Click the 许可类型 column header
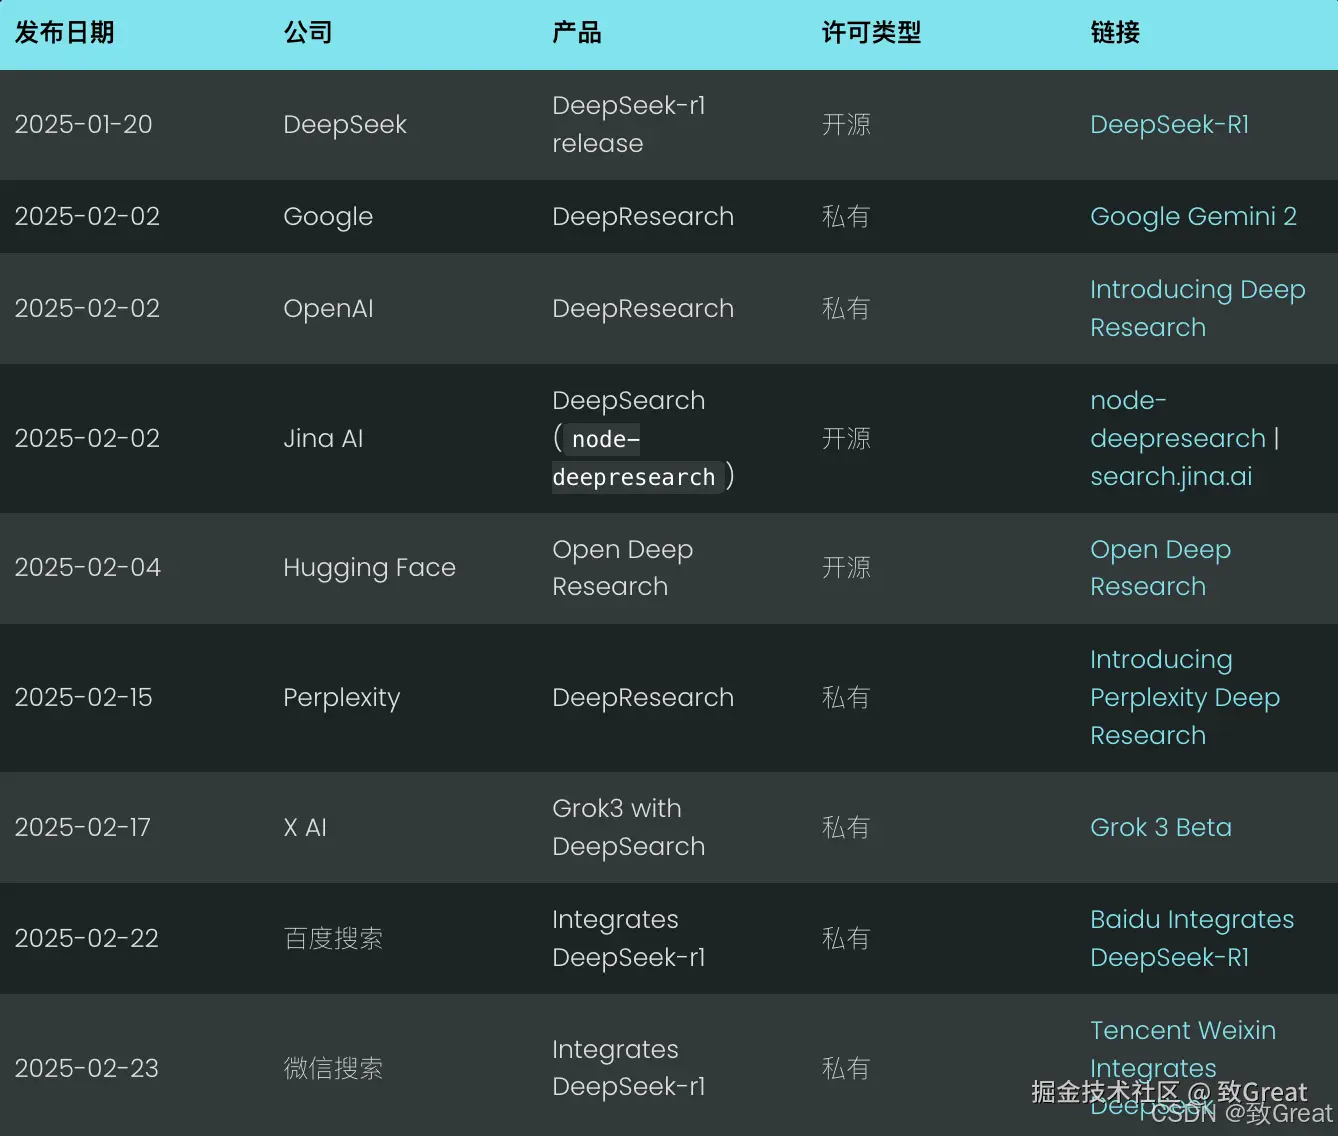Screen dimensions: 1338x1136 click(x=871, y=33)
